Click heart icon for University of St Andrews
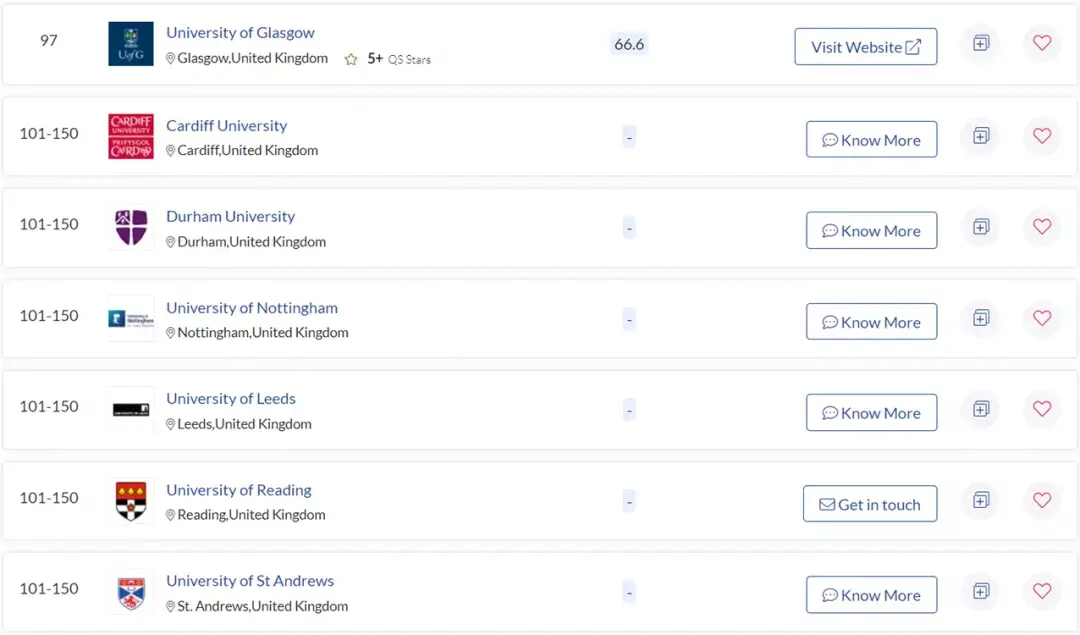The width and height of the screenshot is (1080, 635). pos(1041,592)
